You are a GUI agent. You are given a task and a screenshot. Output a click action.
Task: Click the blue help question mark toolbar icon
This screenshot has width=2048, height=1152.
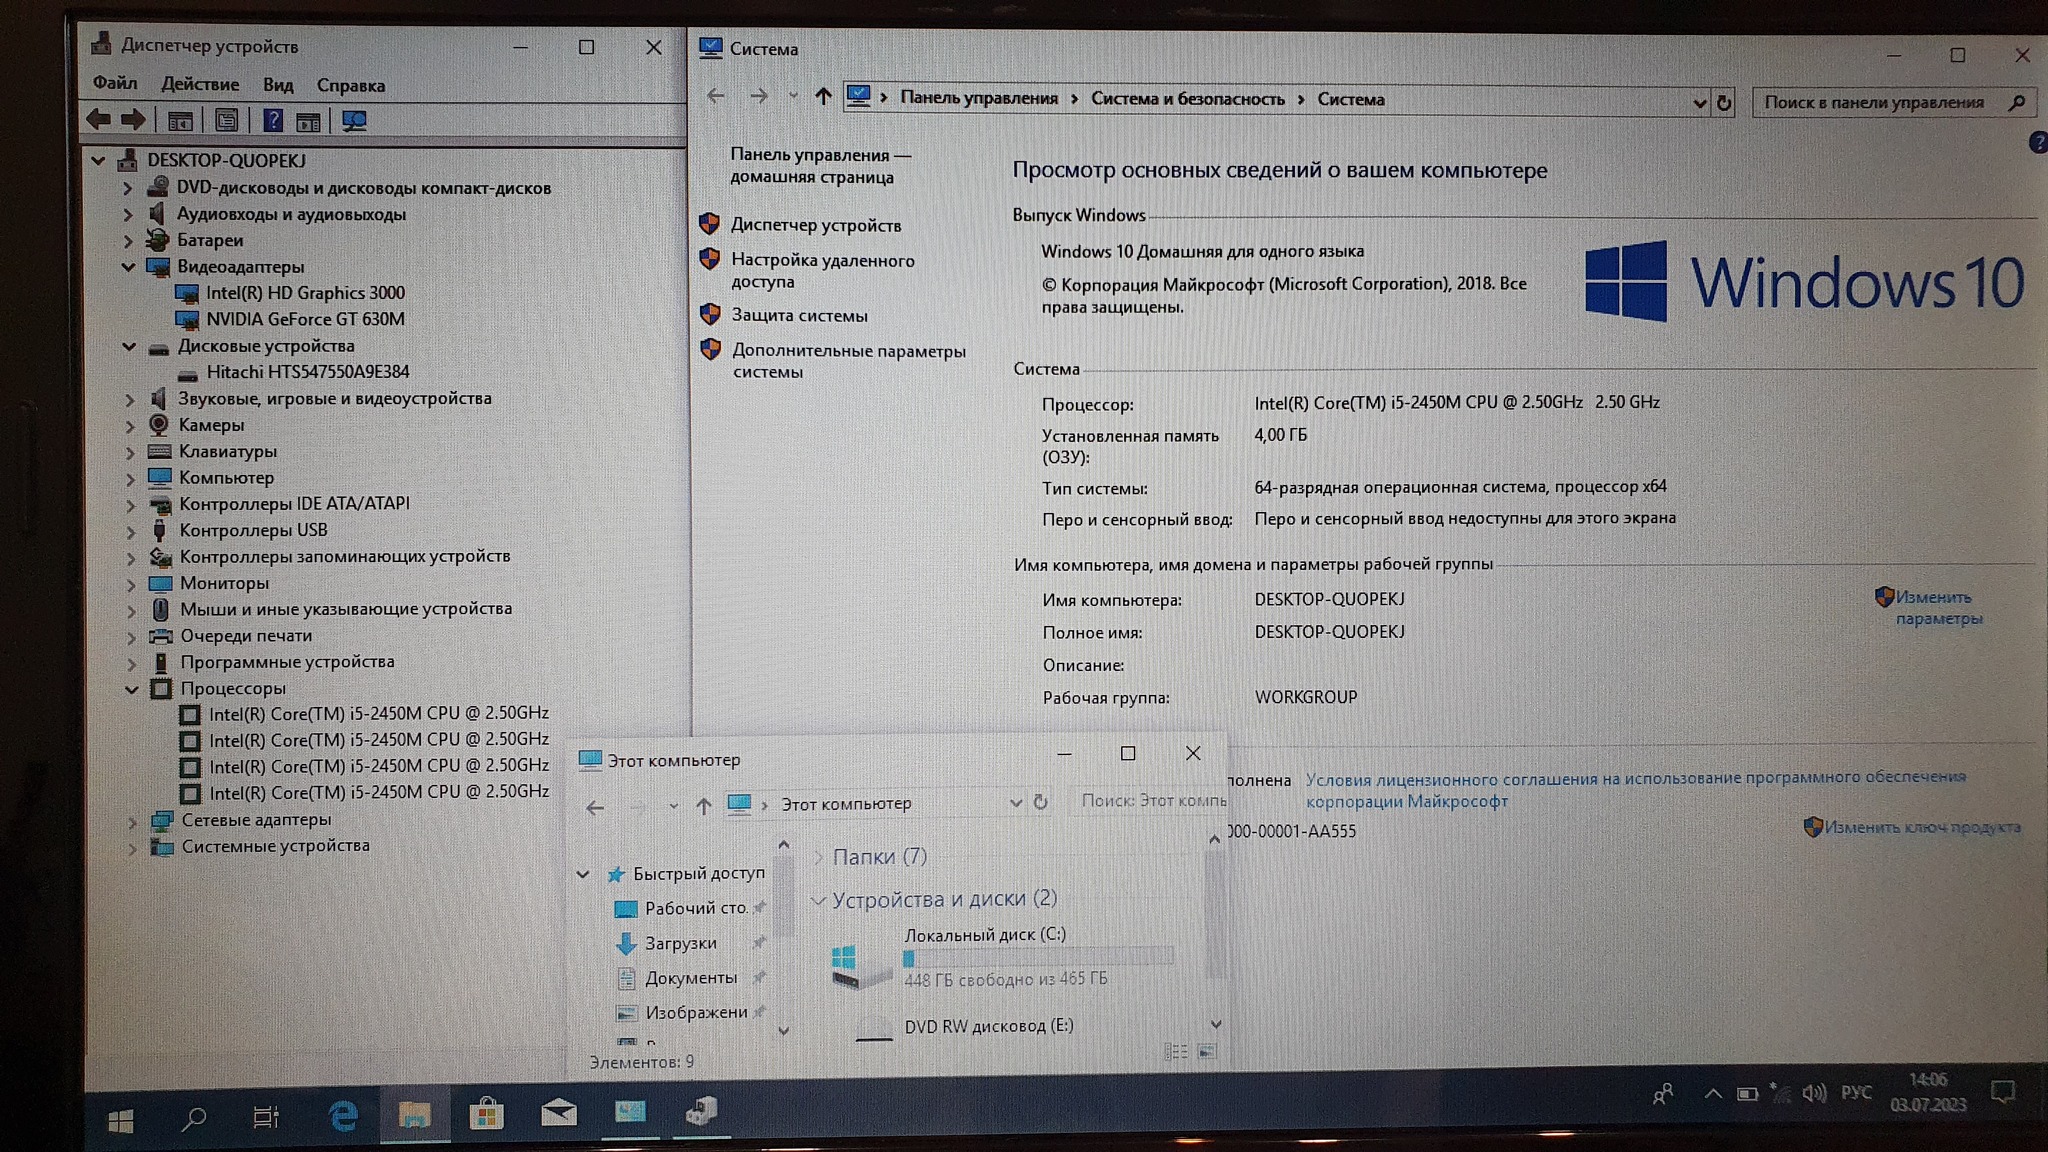(272, 121)
